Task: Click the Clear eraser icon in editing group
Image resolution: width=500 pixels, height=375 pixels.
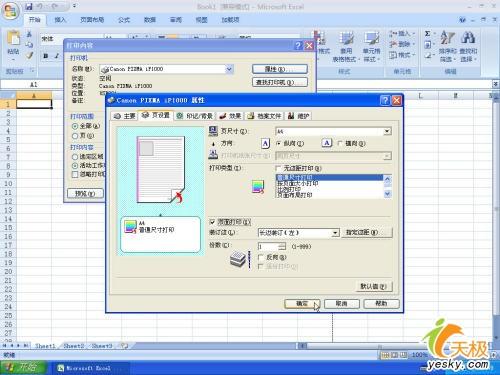Action: (x=428, y=56)
